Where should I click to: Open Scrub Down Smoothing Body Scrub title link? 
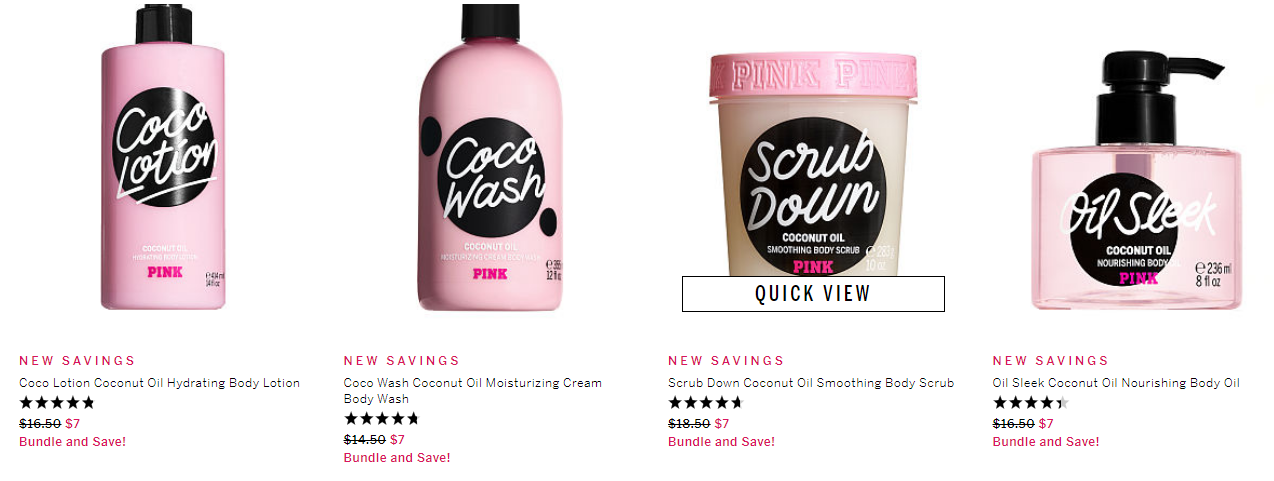[811, 383]
